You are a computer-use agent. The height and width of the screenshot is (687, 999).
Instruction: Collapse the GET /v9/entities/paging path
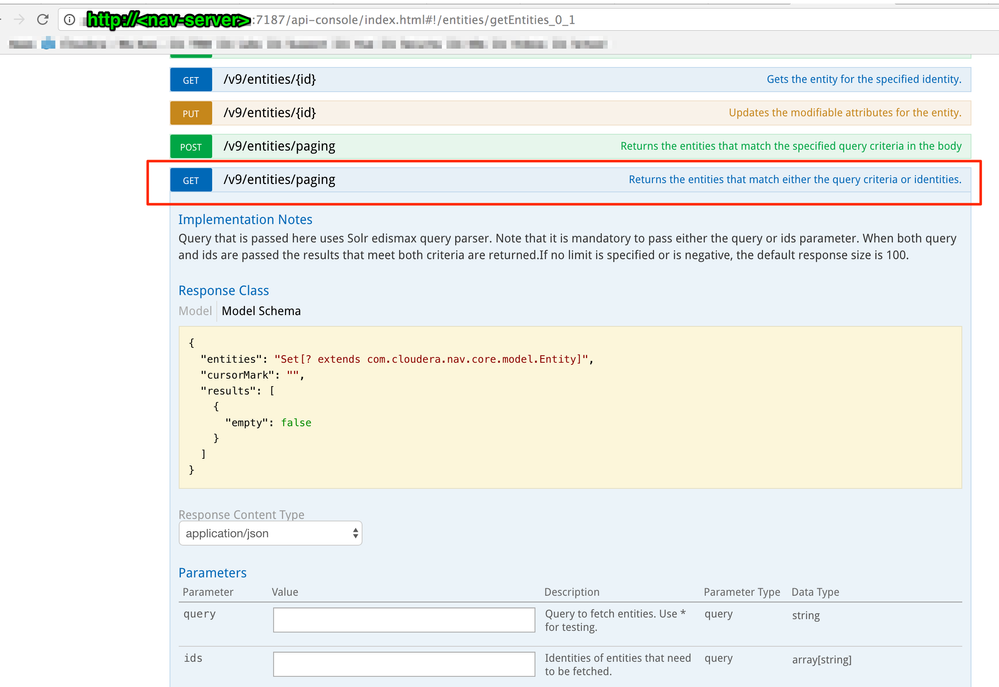tap(279, 180)
